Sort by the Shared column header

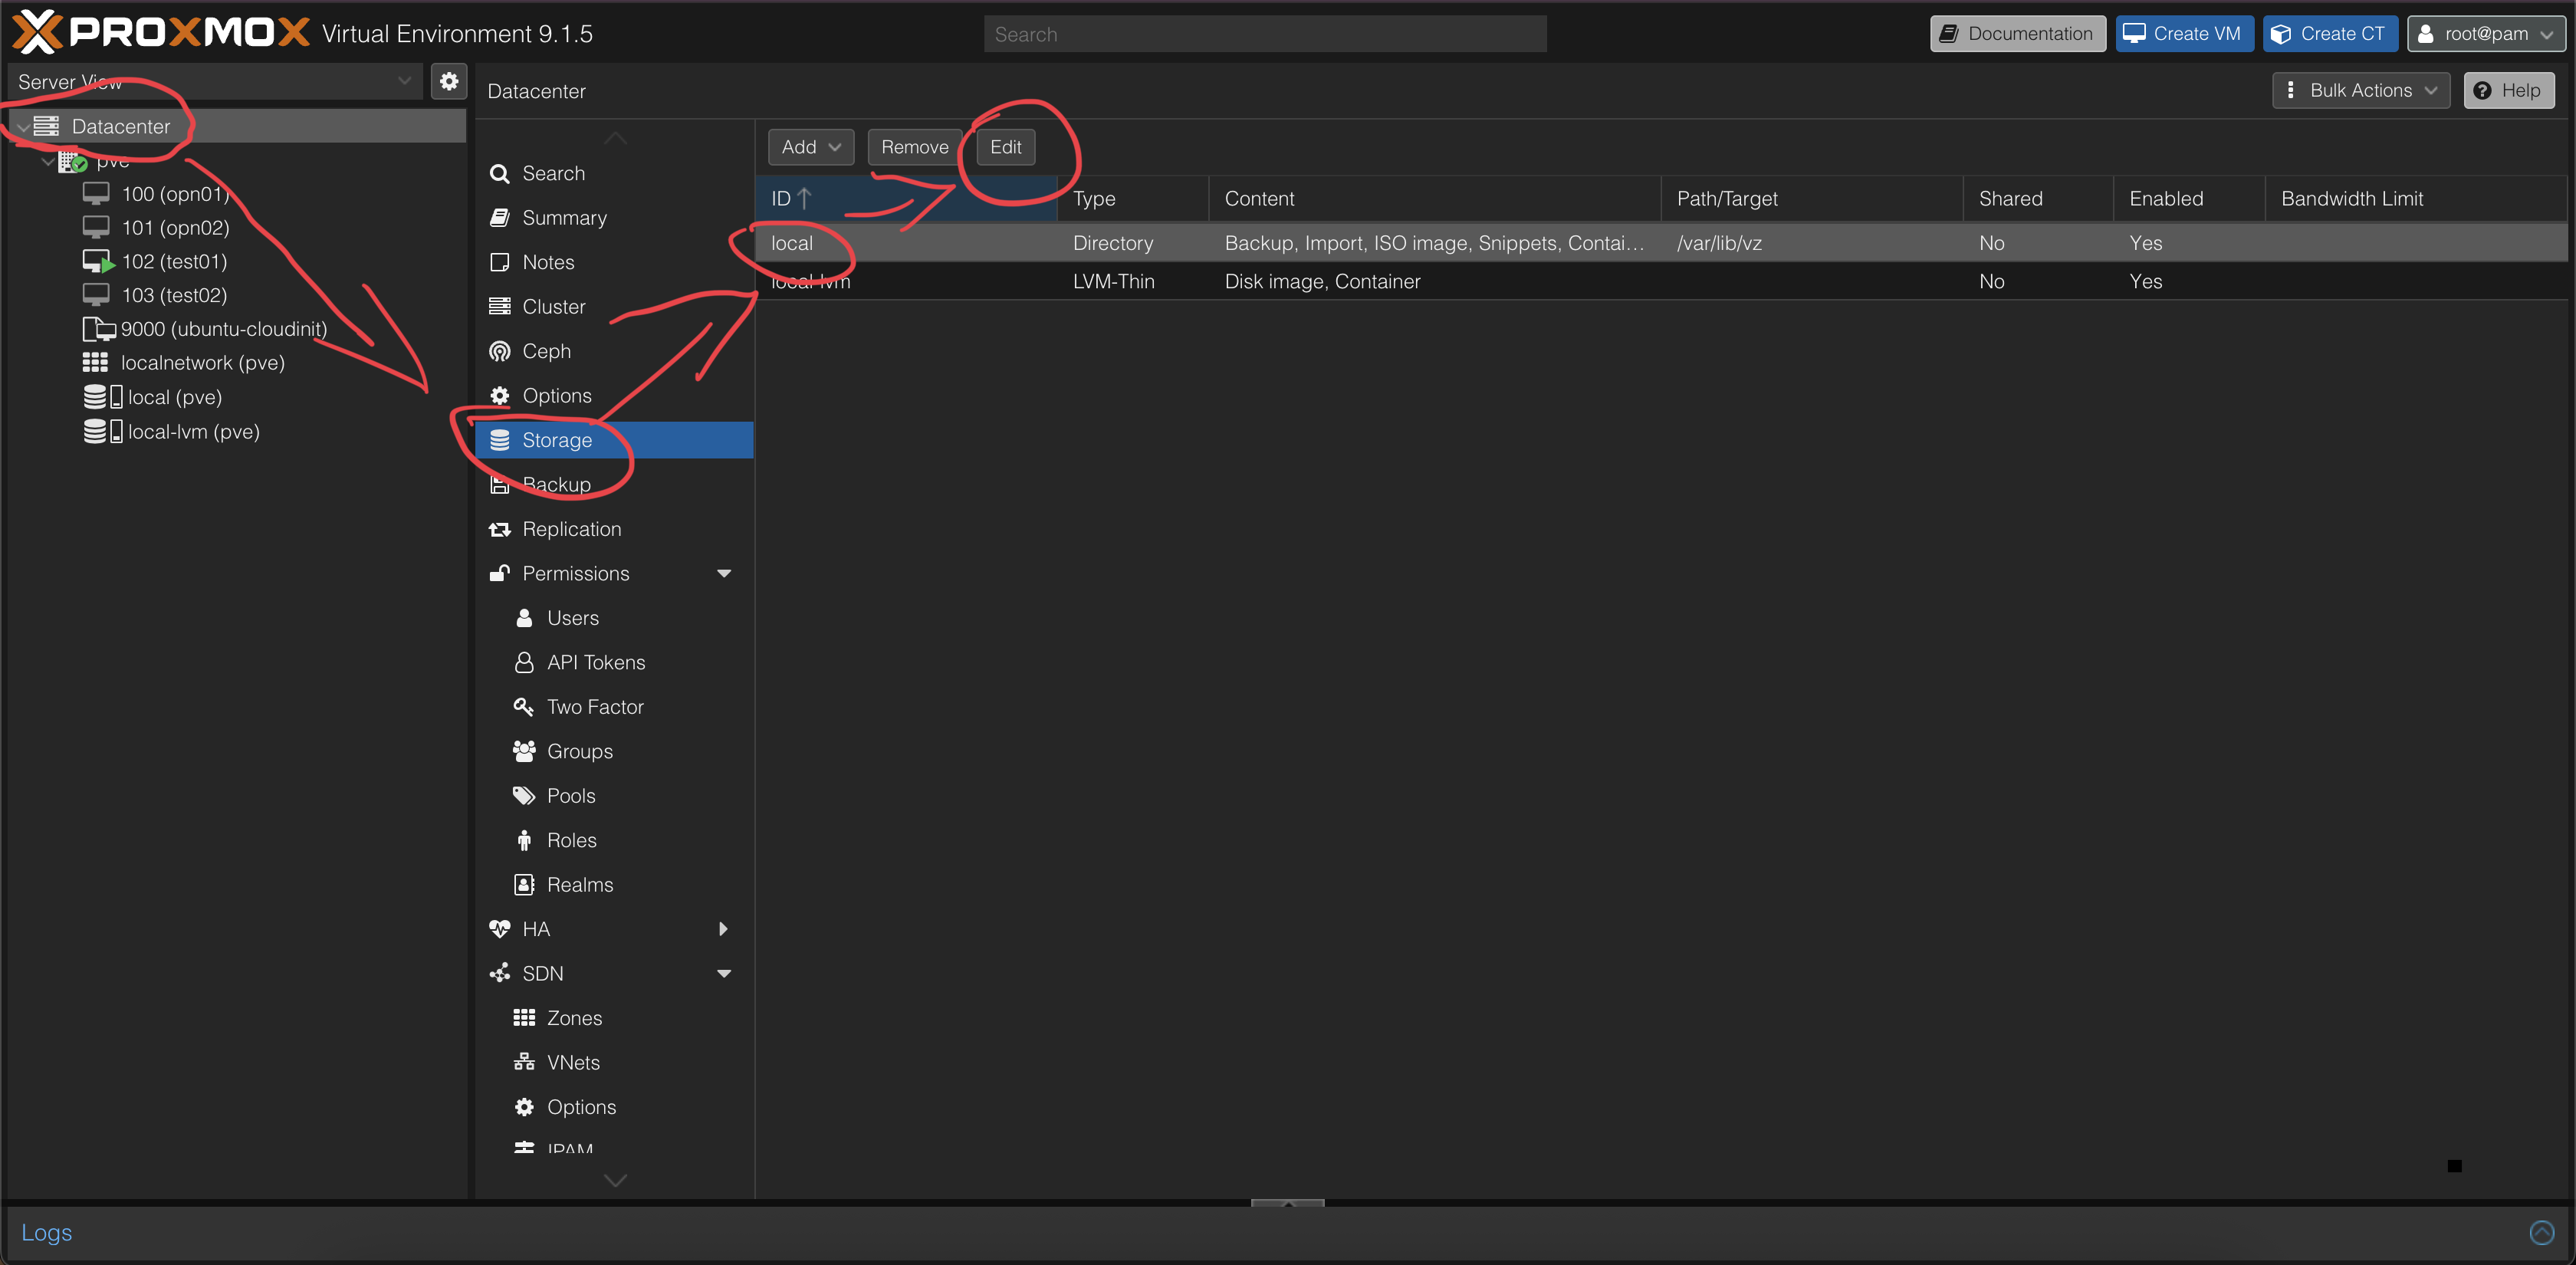coord(2038,199)
